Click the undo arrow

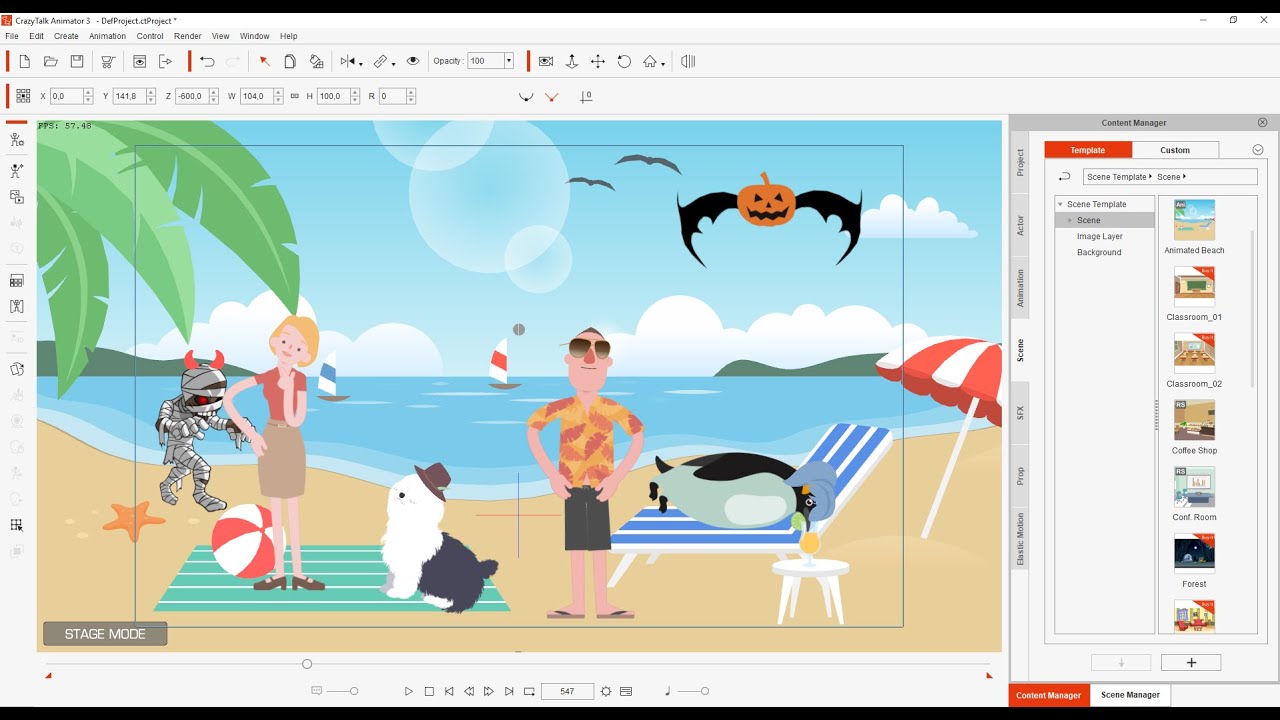tap(207, 61)
